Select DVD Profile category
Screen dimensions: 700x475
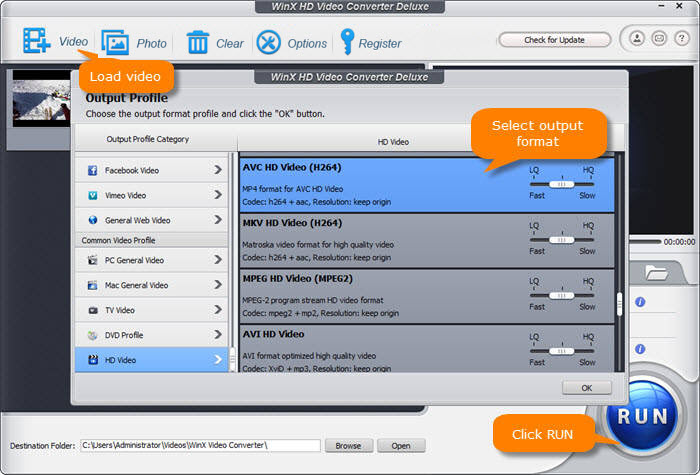[x=151, y=335]
